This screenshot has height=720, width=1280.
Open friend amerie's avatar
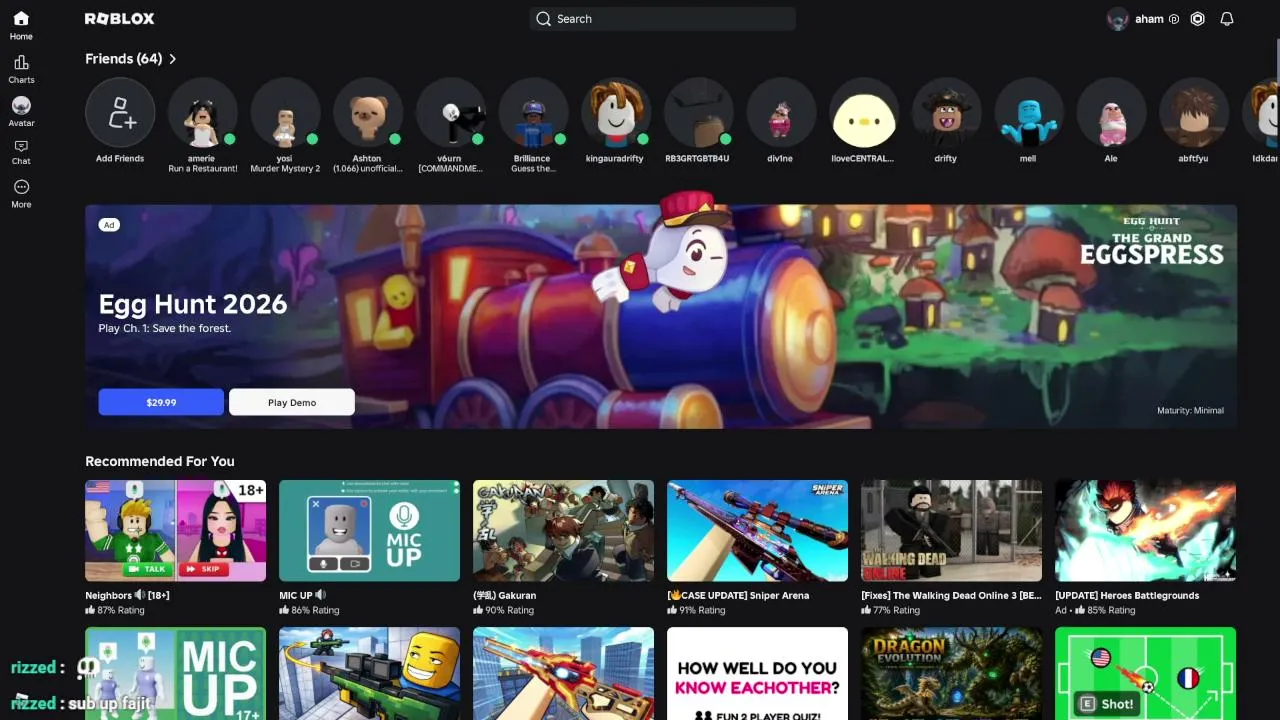click(x=203, y=113)
